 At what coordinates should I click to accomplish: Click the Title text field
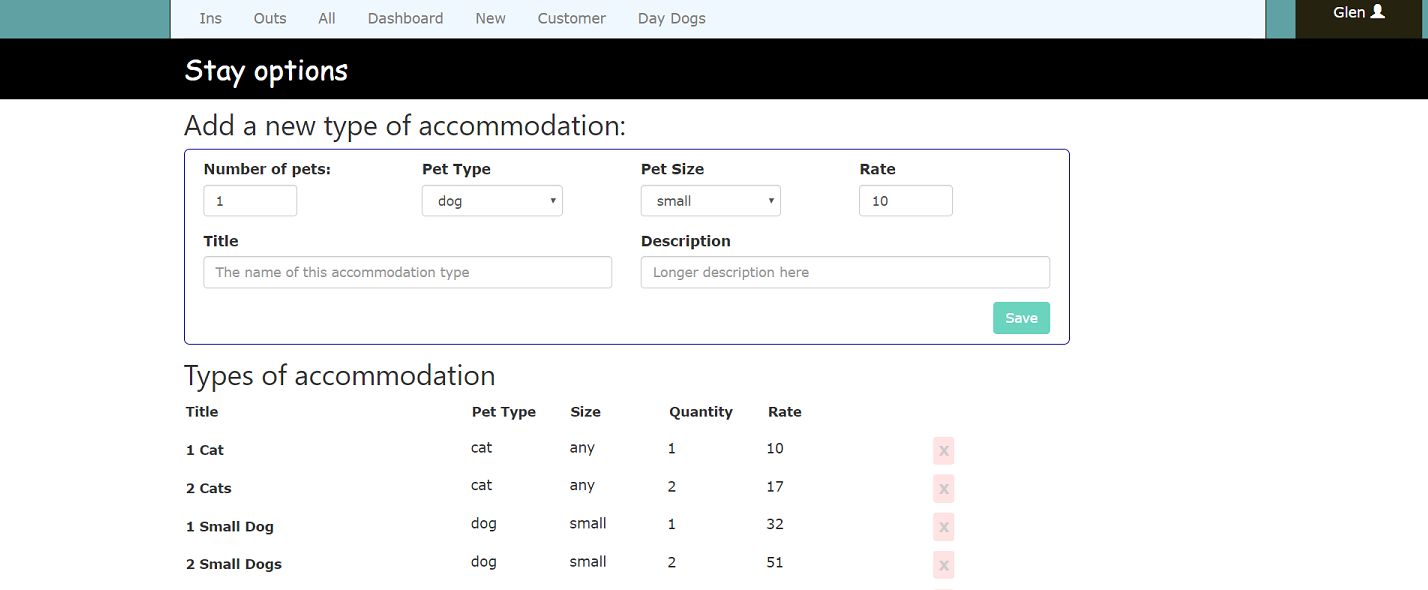click(x=407, y=272)
